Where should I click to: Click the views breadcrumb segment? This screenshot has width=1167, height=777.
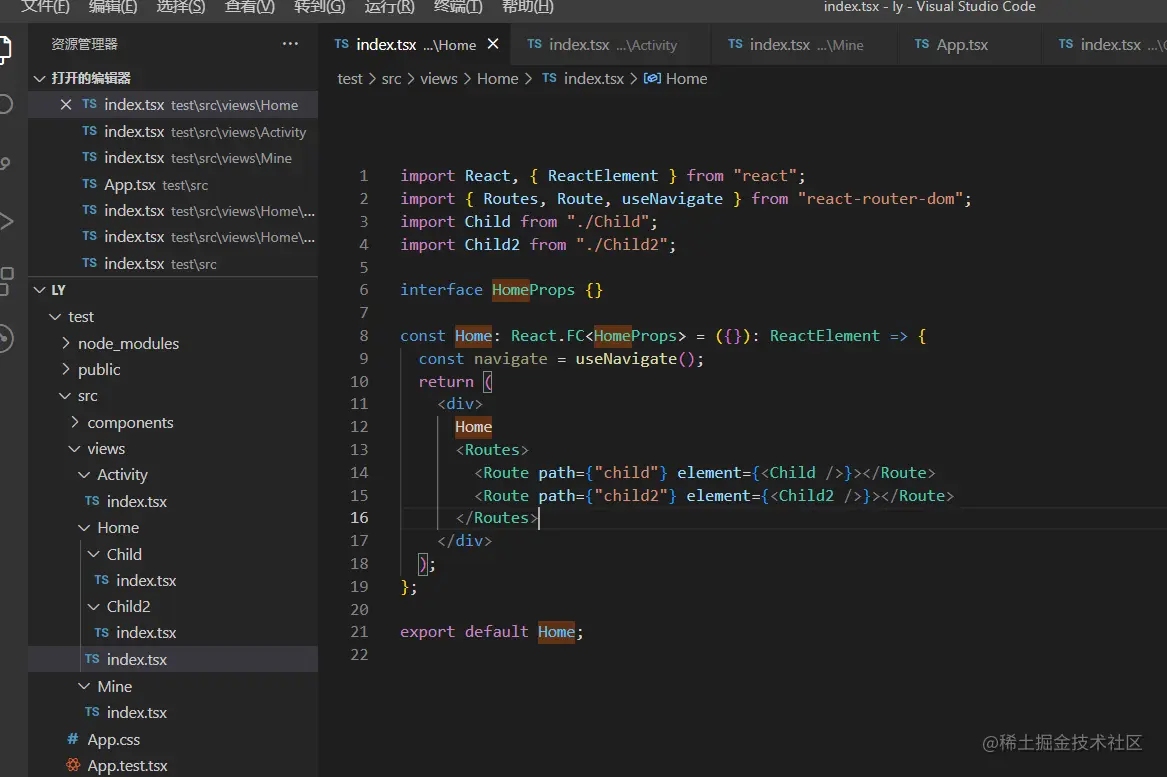[438, 78]
